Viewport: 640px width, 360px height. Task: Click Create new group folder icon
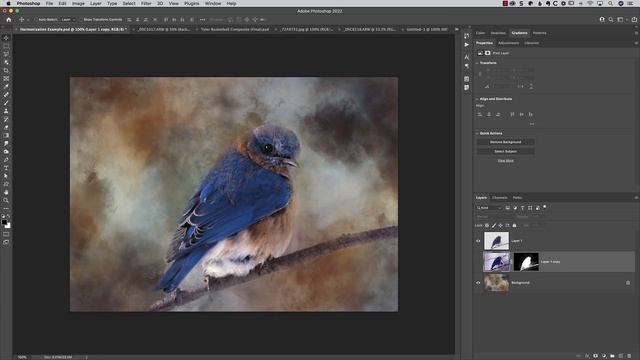point(612,356)
